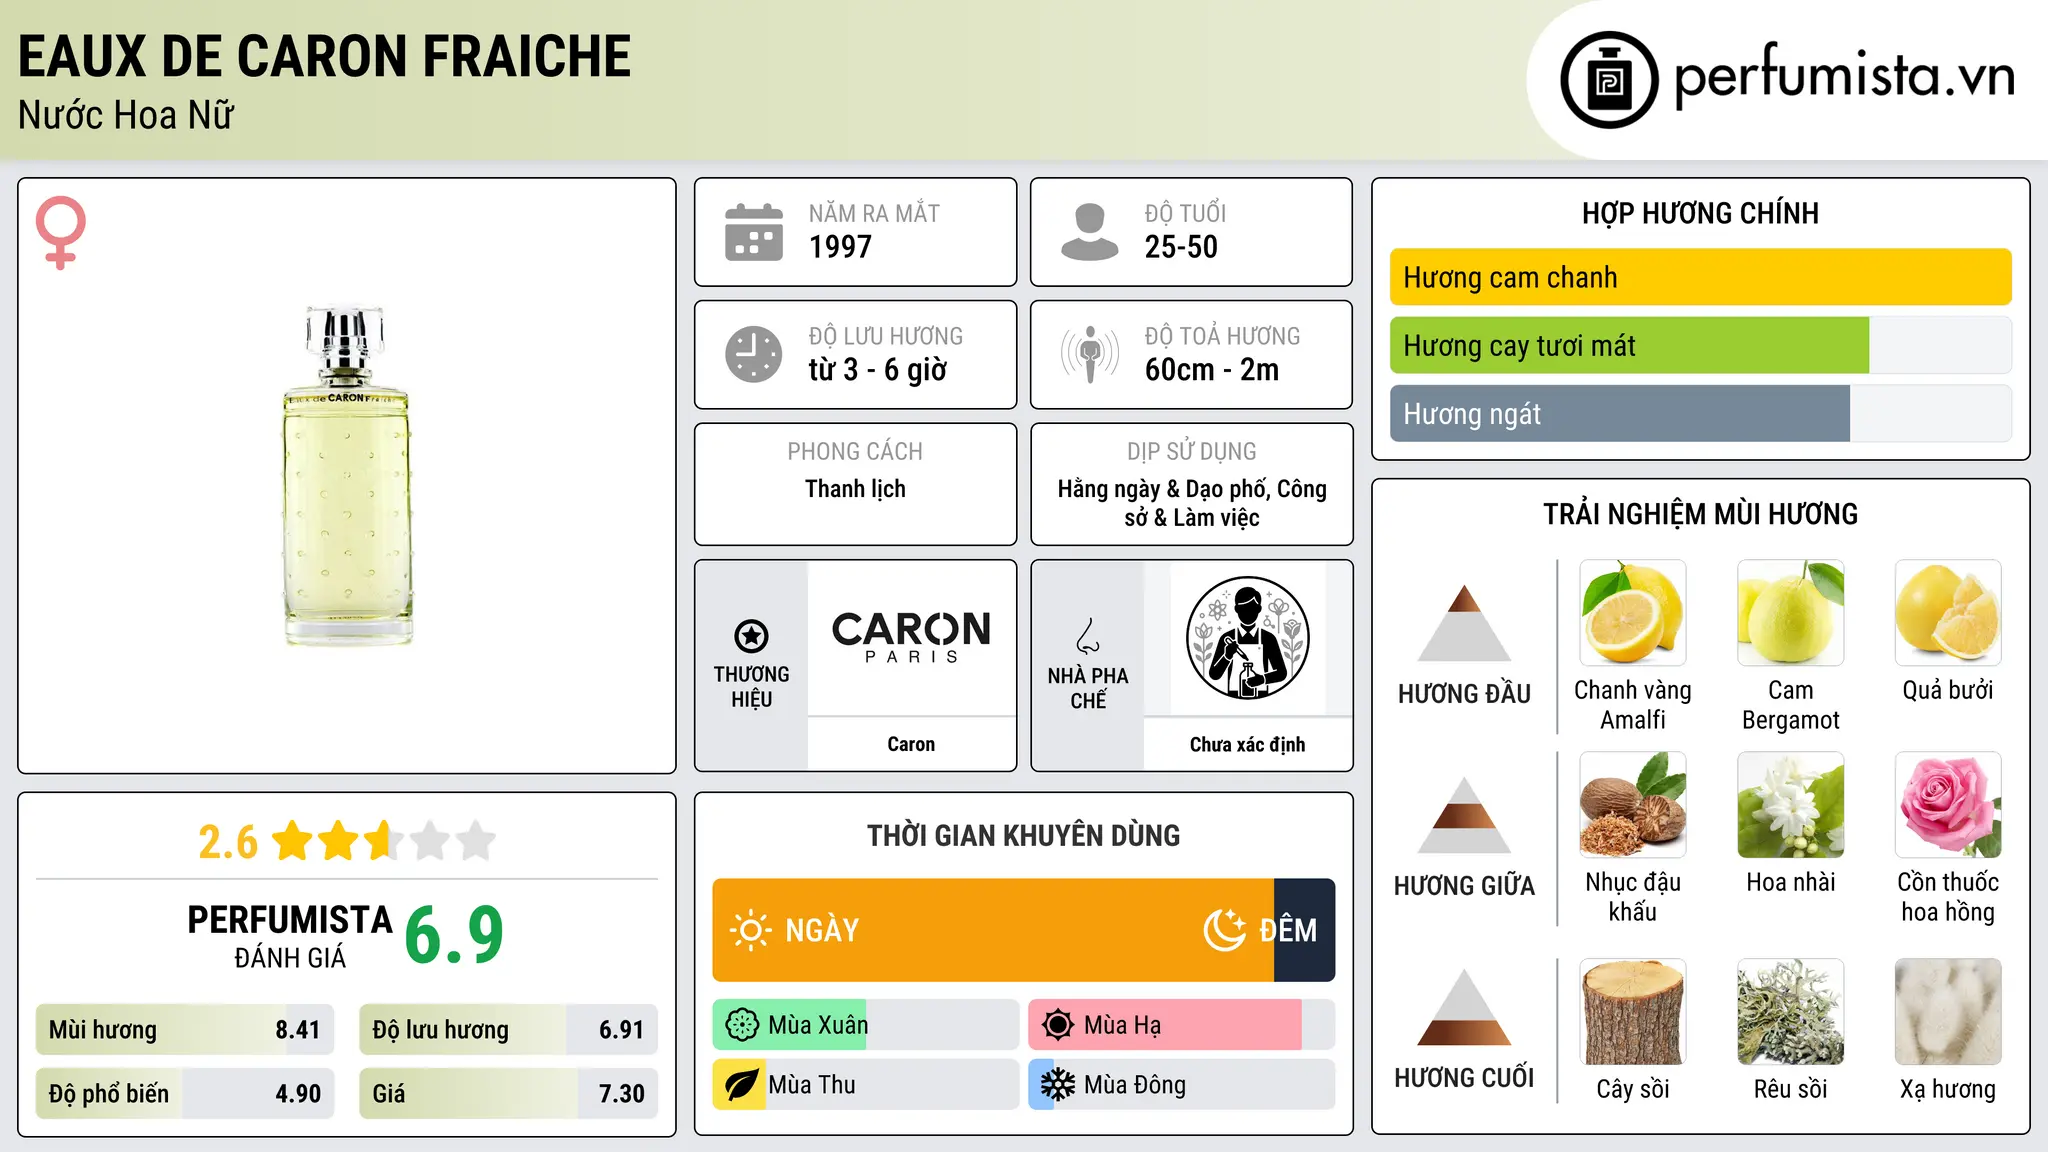Click the pink female gender symbol
This screenshot has width=2048, height=1152.
pyautogui.click(x=61, y=232)
